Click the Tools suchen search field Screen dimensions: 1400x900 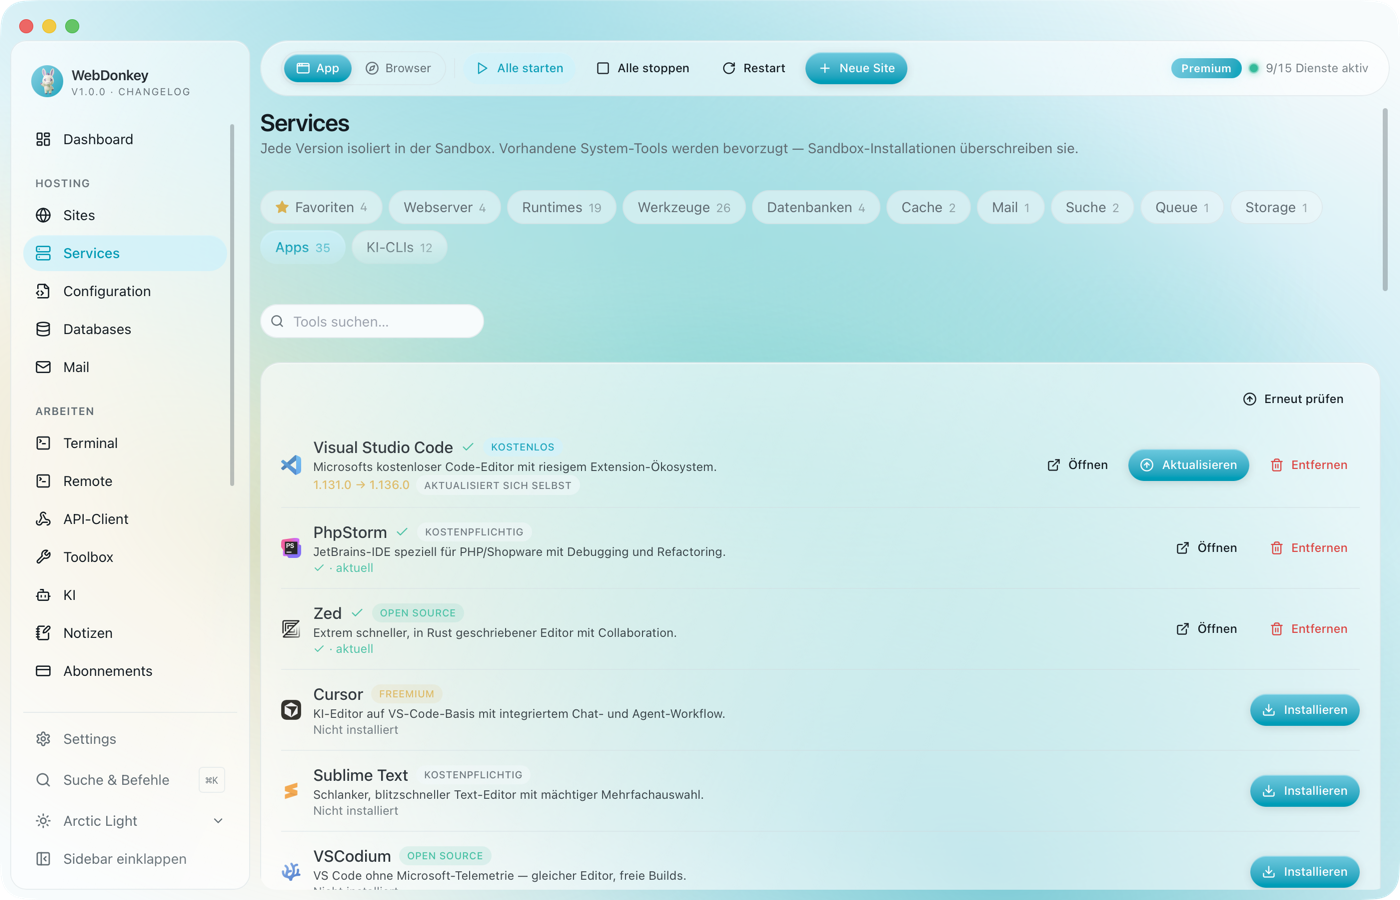pyautogui.click(x=372, y=321)
